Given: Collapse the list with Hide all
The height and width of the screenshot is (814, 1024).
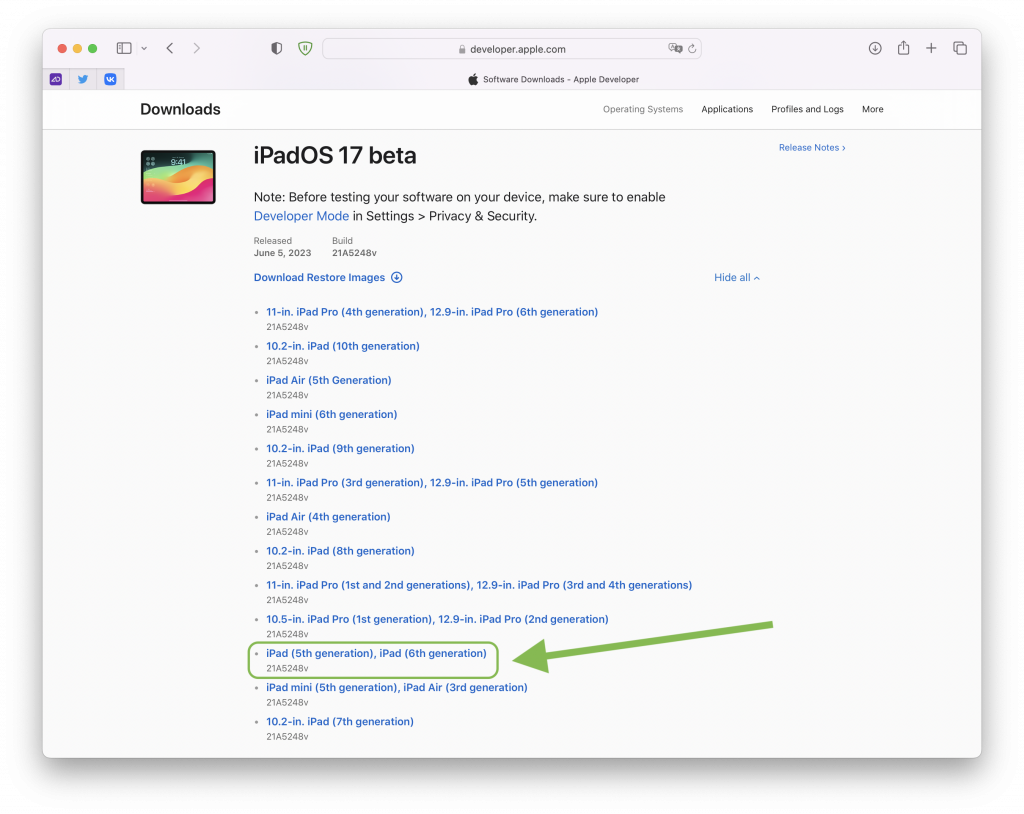Looking at the screenshot, I should tap(737, 278).
